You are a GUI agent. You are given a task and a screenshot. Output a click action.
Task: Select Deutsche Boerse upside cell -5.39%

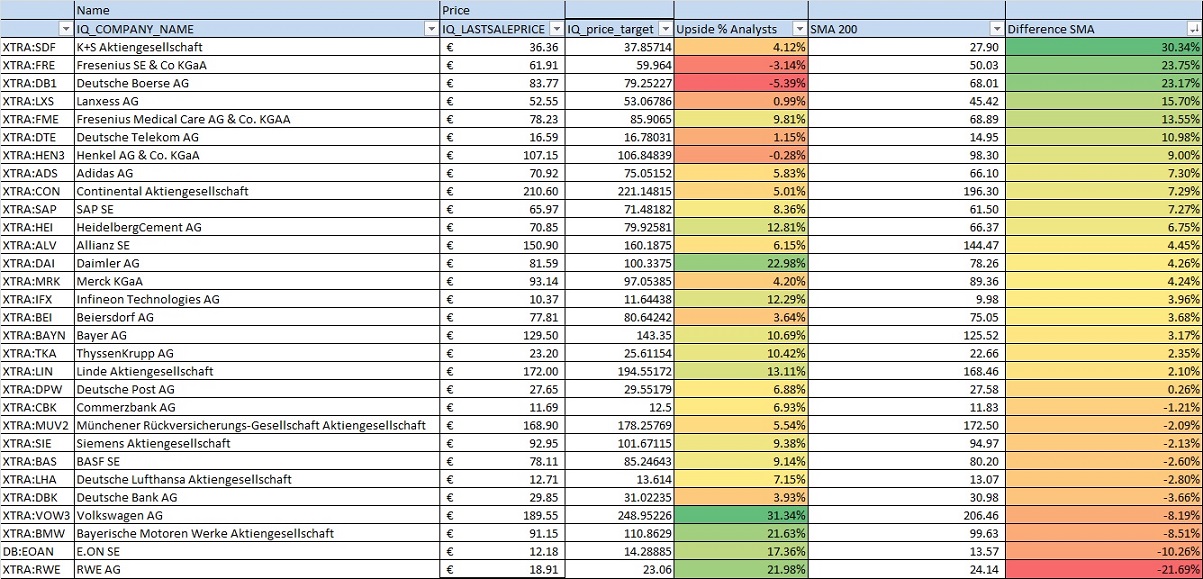coord(741,83)
